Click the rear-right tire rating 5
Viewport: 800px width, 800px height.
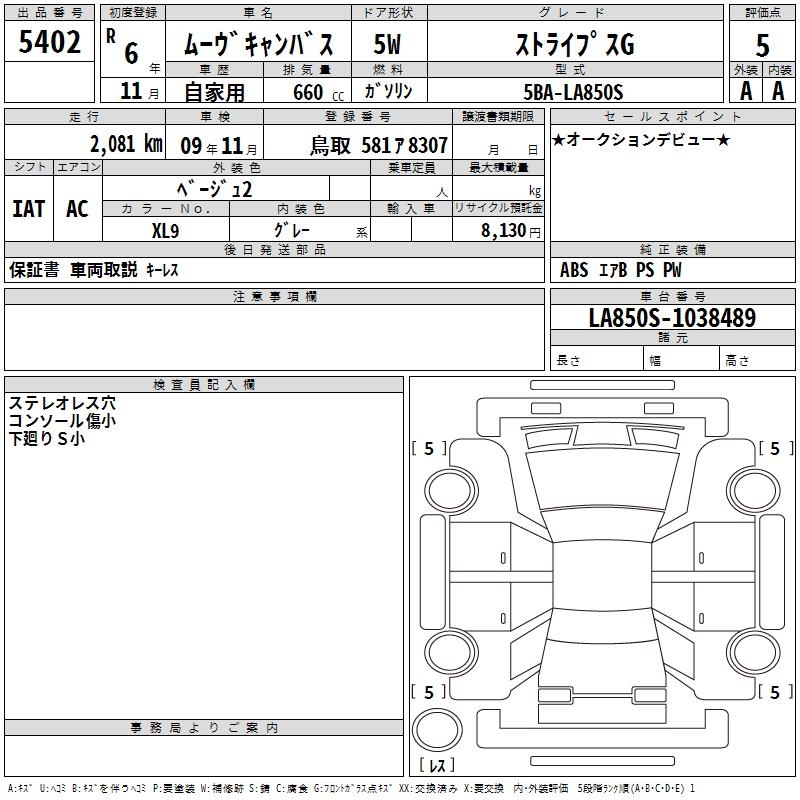(775, 692)
